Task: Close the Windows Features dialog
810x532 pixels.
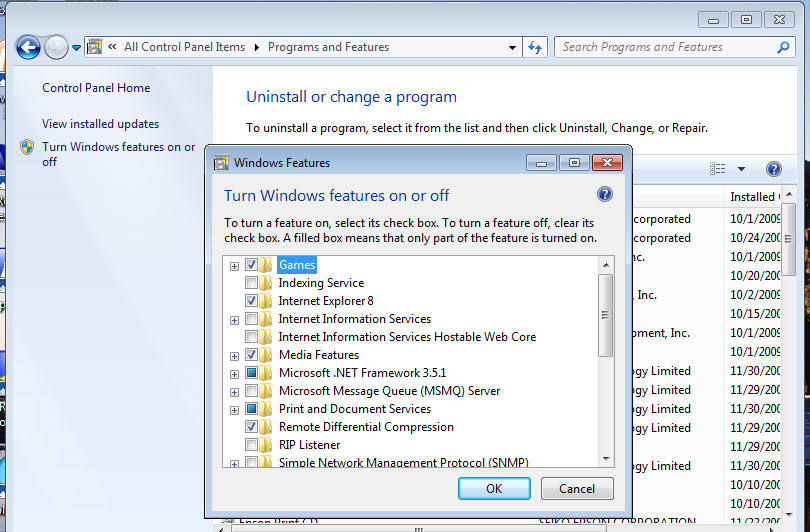Action: [x=607, y=163]
